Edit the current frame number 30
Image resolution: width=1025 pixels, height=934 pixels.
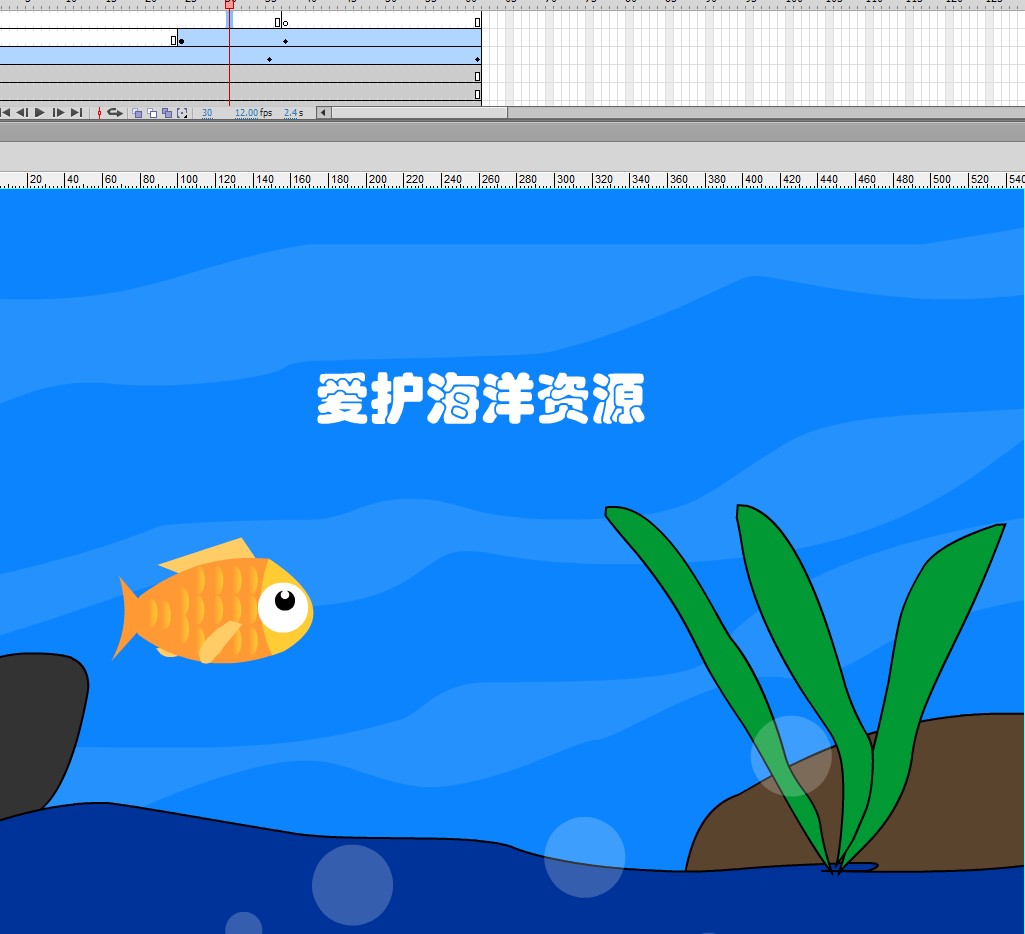pyautogui.click(x=208, y=113)
